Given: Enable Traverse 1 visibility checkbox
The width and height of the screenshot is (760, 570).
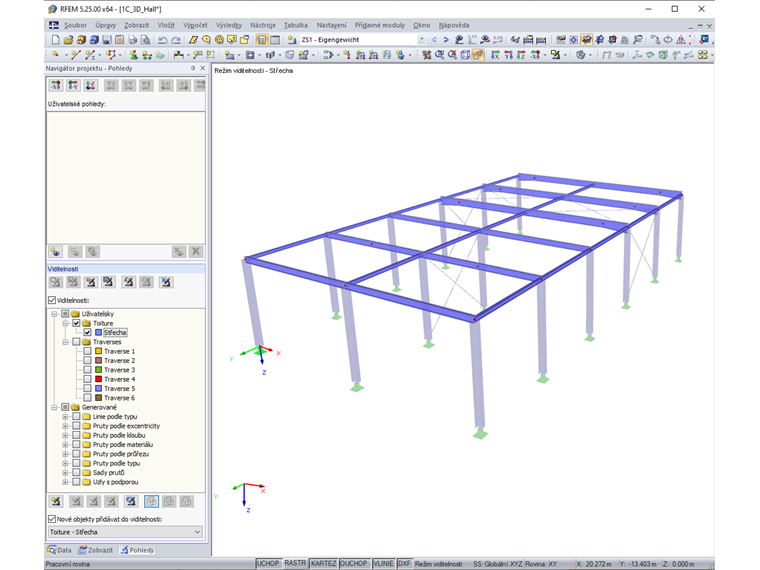Looking at the screenshot, I should click(x=87, y=351).
